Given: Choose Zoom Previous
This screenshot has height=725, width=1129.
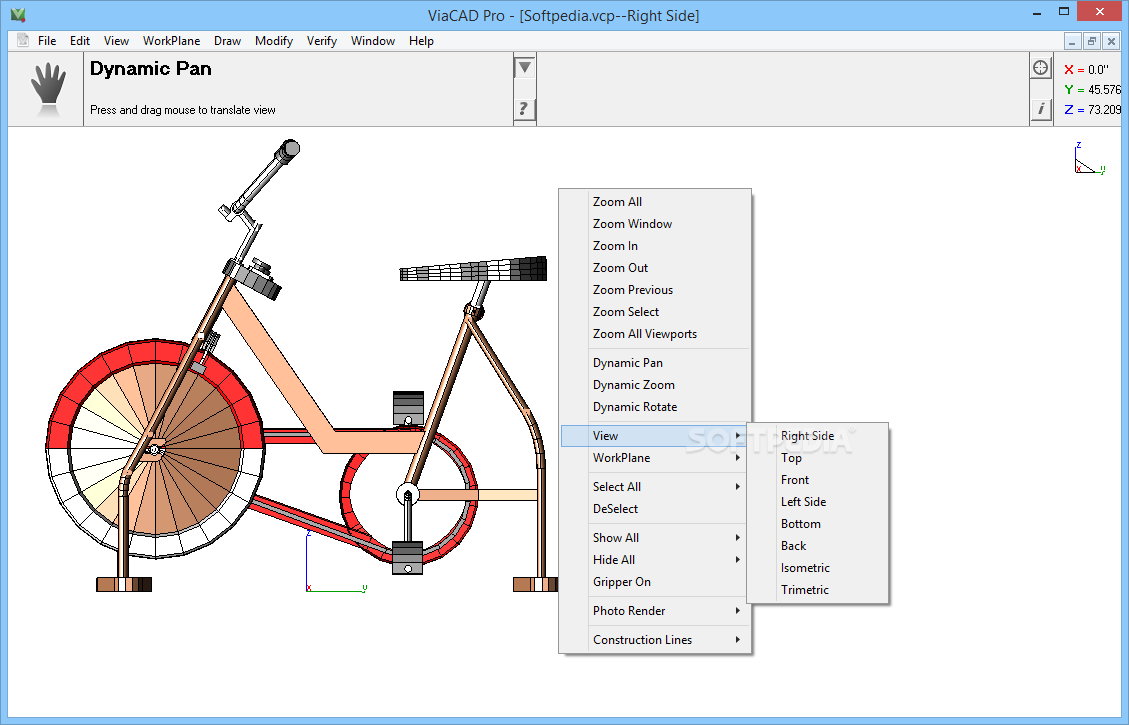Looking at the screenshot, I should pyautogui.click(x=655, y=289).
